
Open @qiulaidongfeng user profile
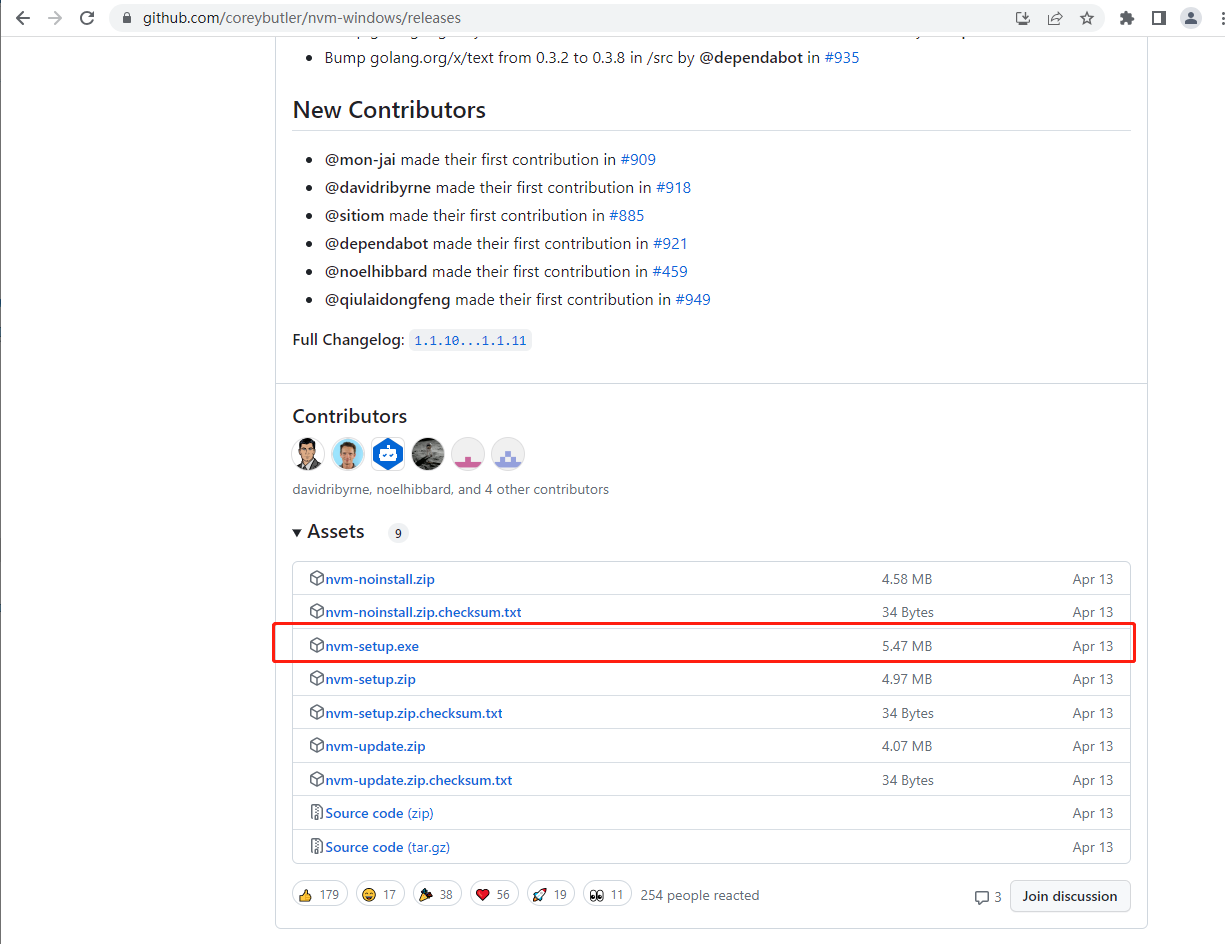[x=388, y=299]
